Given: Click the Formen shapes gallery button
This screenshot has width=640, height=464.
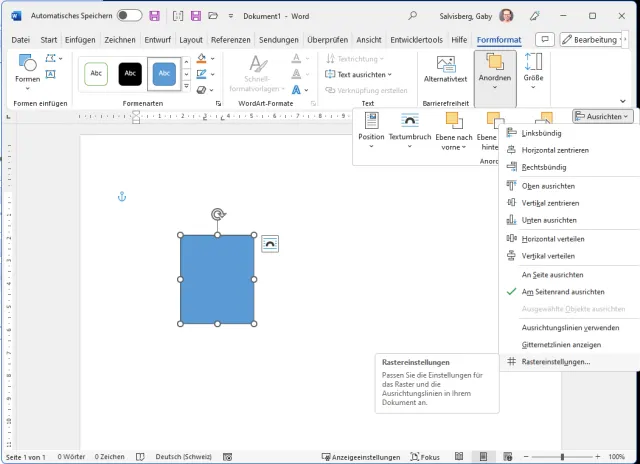Looking at the screenshot, I should click(x=27, y=70).
